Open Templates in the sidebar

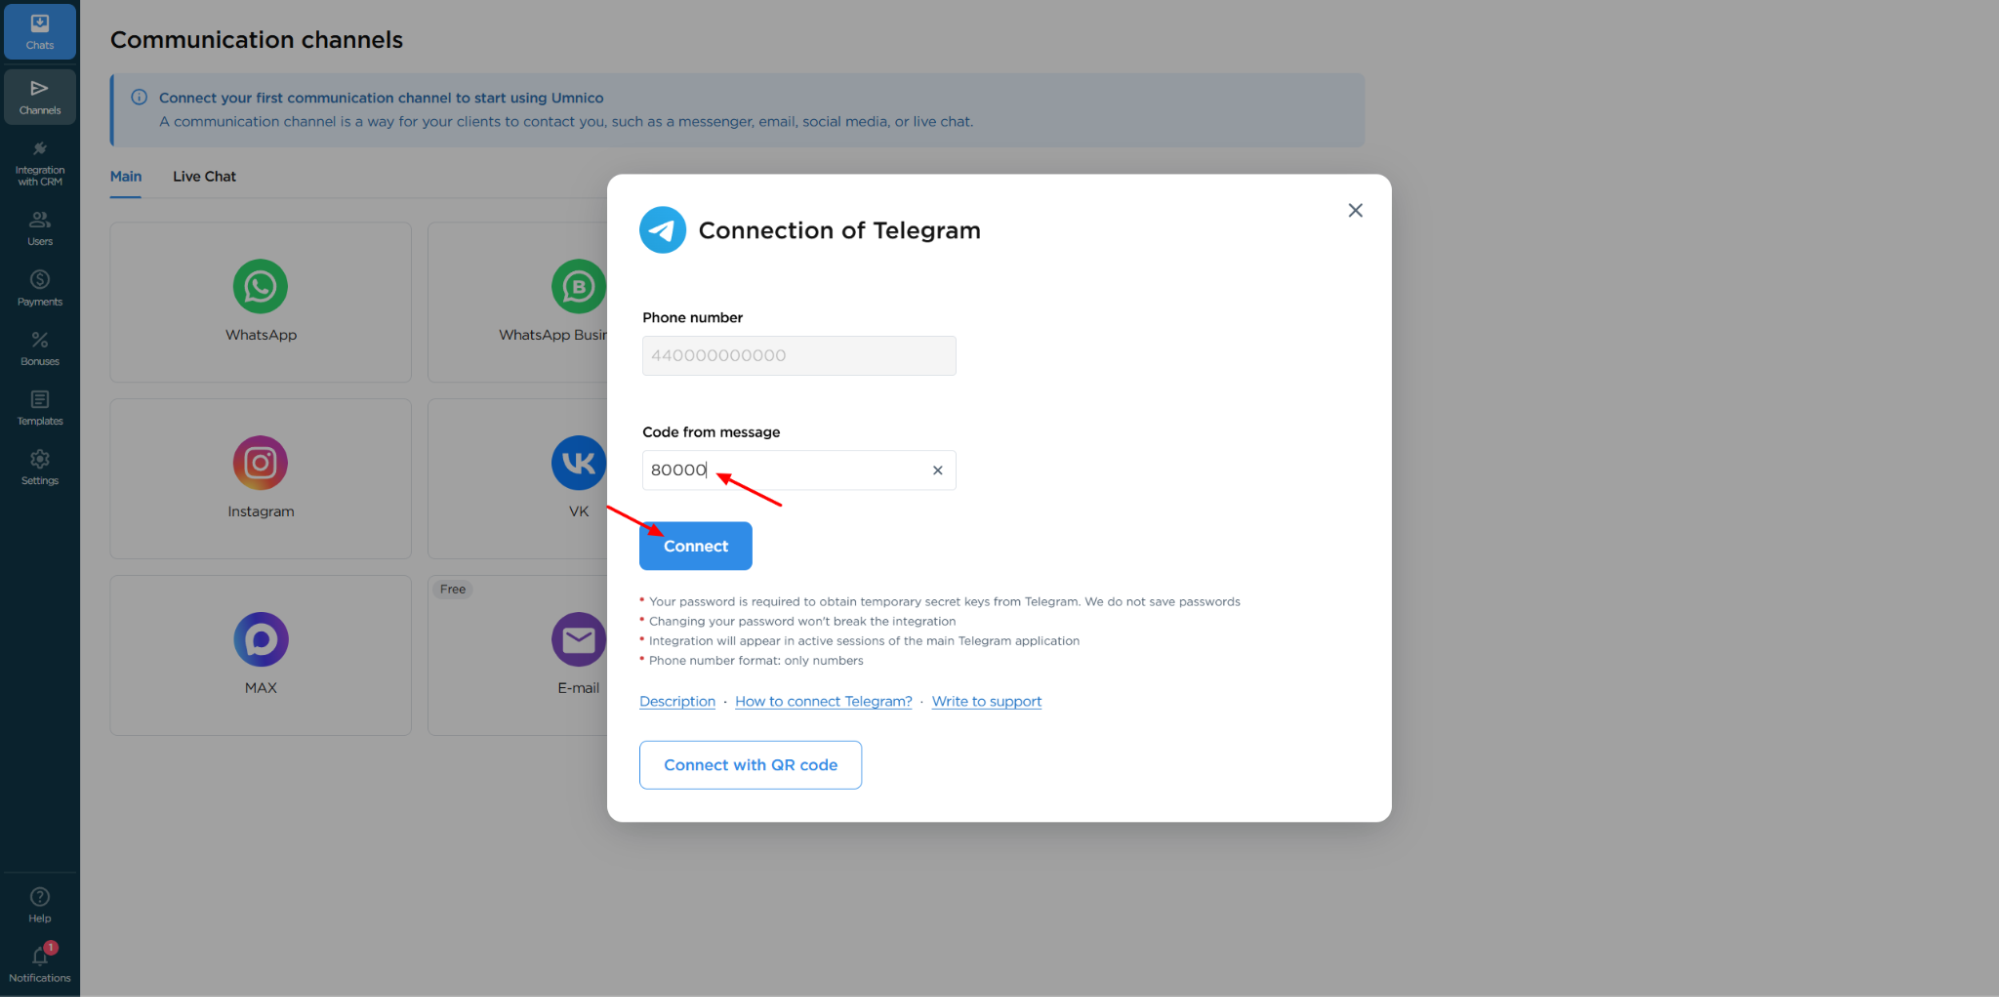pos(40,408)
